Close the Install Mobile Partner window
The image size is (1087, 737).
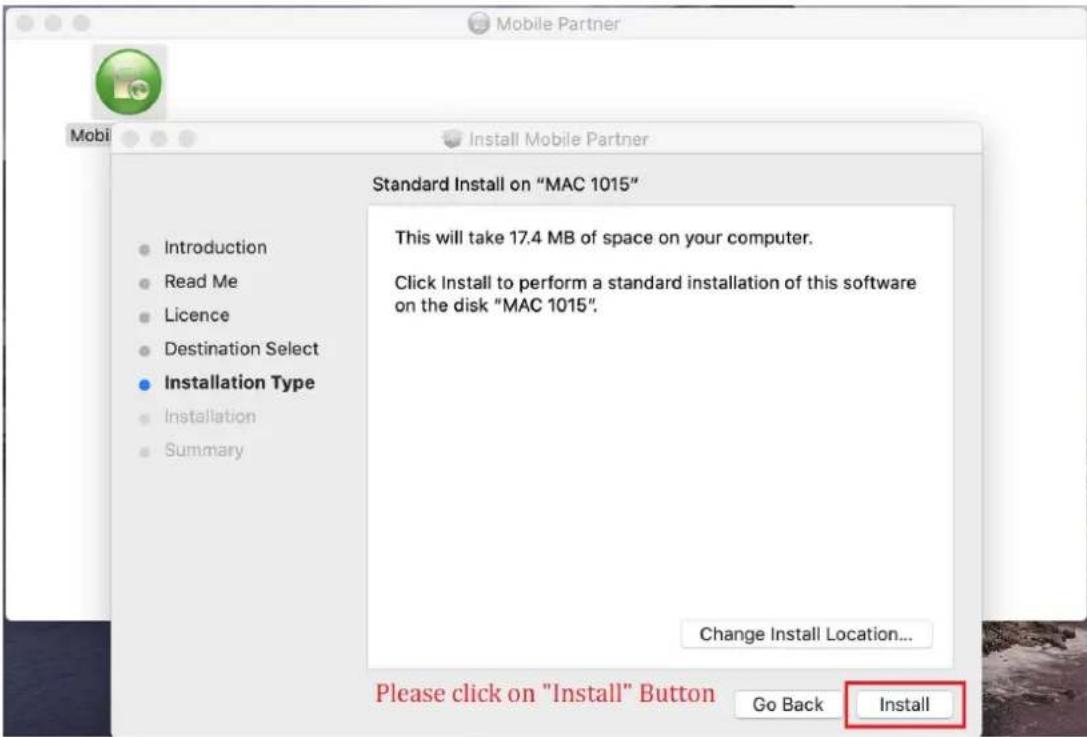point(130,139)
